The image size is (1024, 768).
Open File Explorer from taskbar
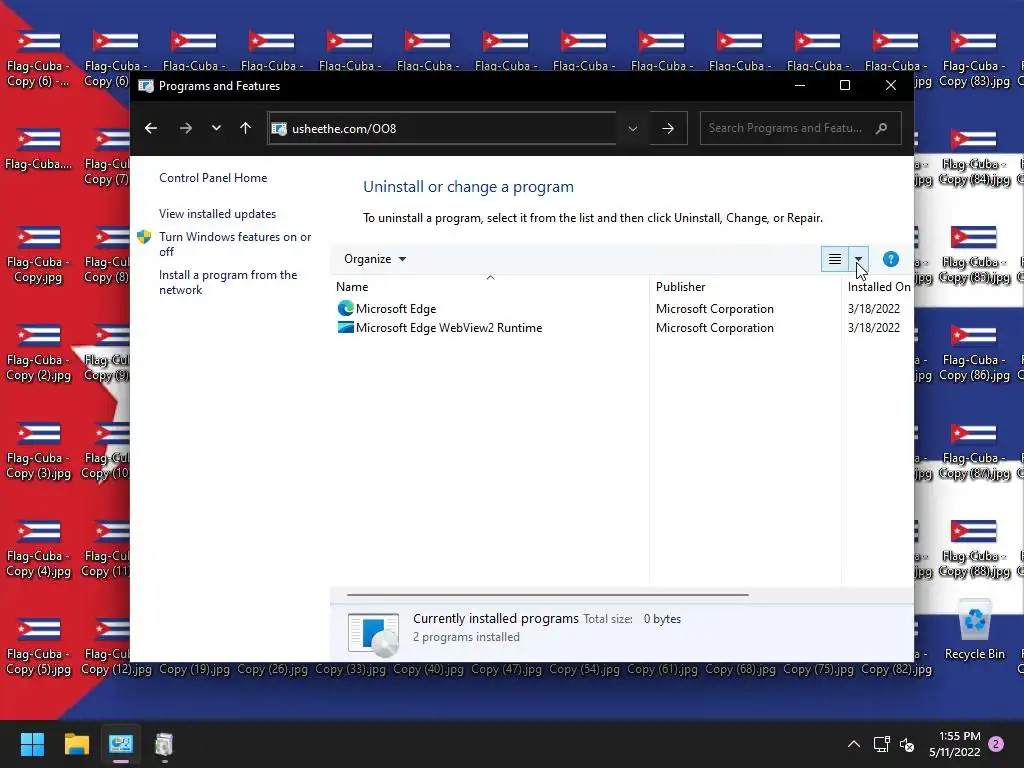click(76, 744)
